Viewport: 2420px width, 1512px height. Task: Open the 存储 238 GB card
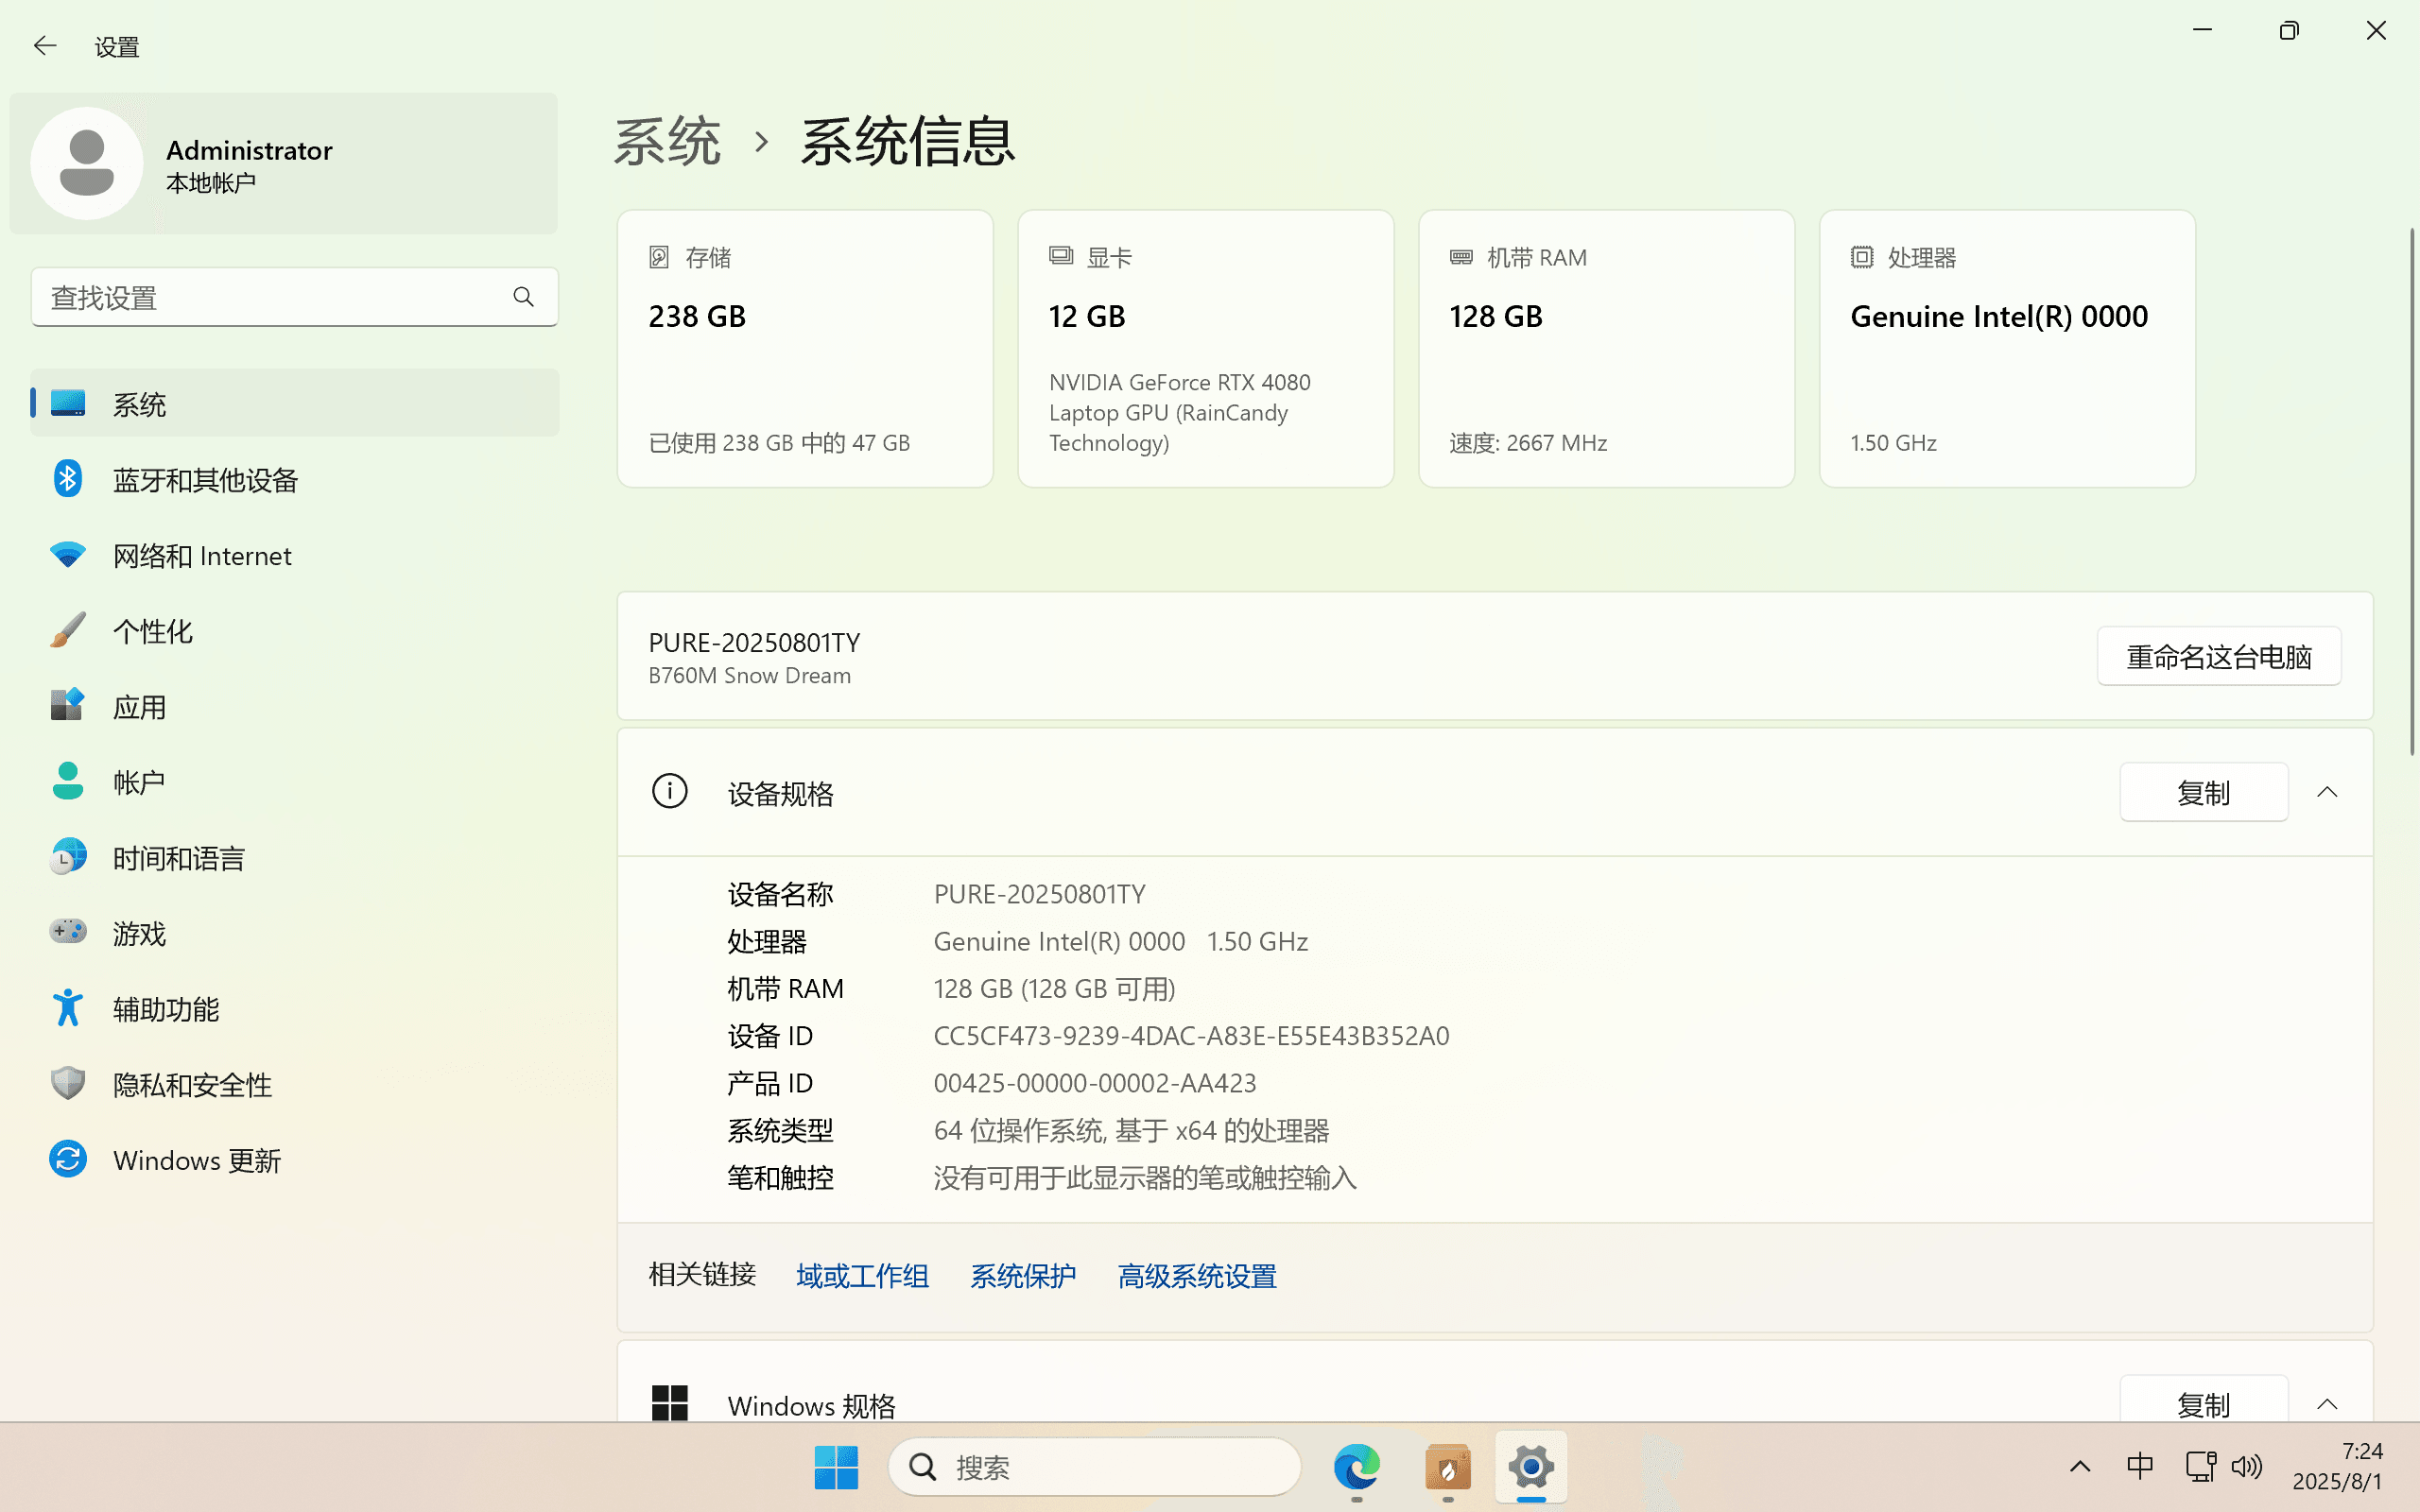coord(805,349)
